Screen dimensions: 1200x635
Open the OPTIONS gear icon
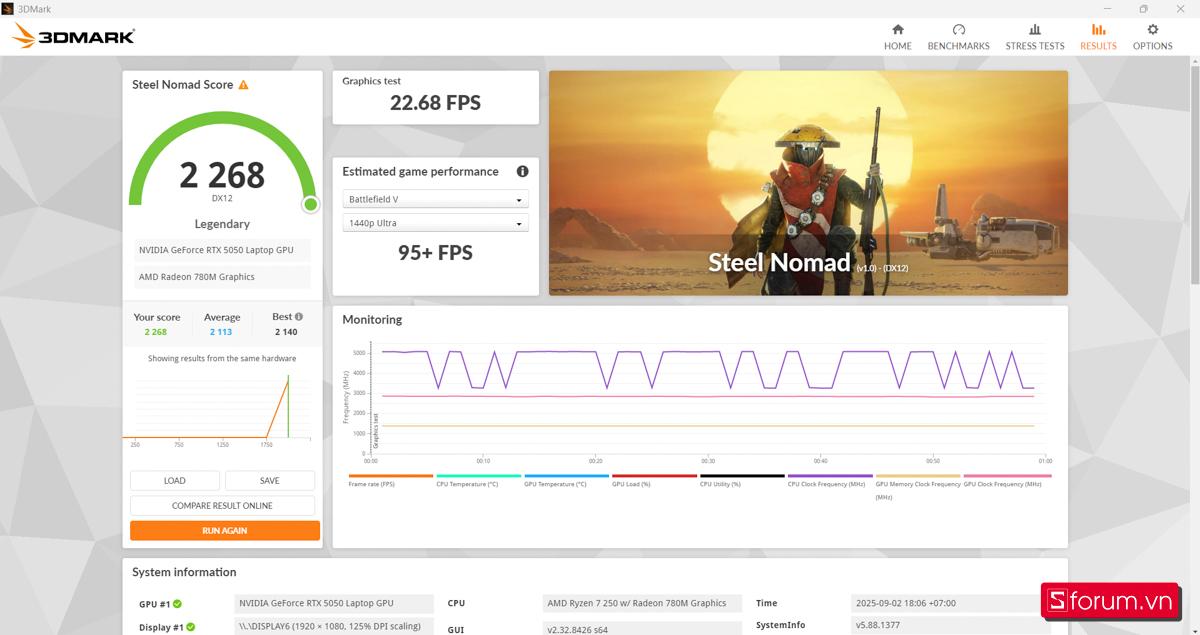[x=1152, y=30]
